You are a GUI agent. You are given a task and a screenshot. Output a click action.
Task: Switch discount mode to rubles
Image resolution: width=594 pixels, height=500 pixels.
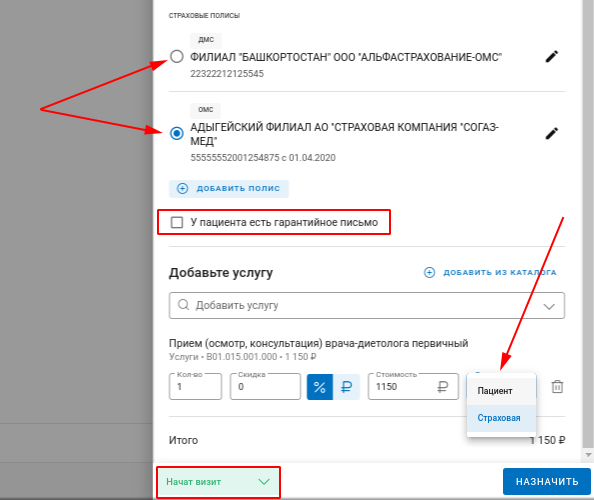(346, 387)
